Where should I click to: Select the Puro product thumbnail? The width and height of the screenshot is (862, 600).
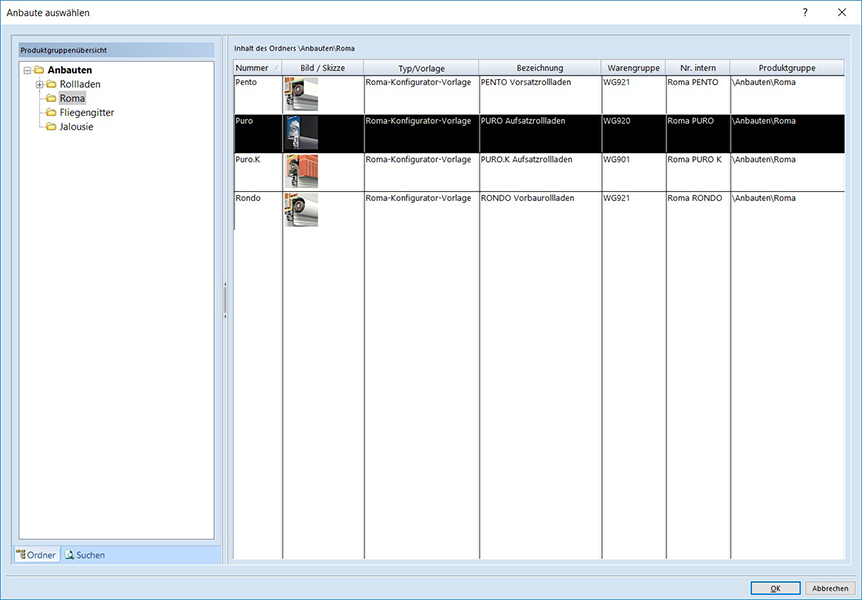click(301, 133)
